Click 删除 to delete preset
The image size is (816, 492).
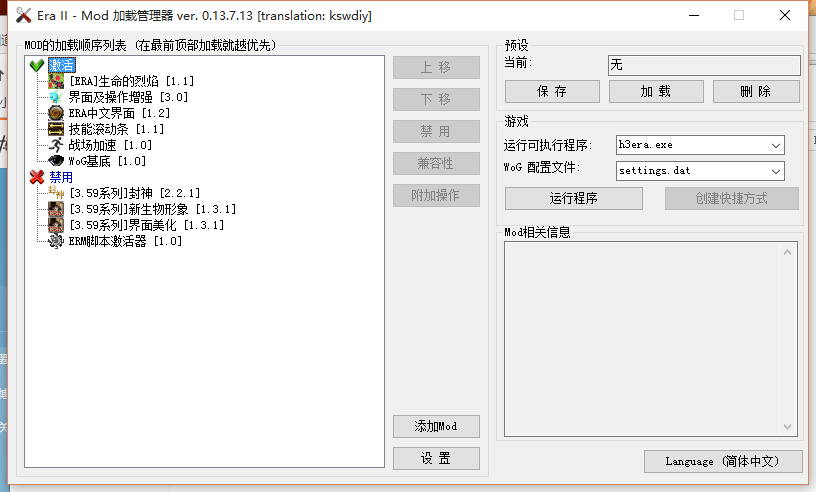(x=756, y=92)
